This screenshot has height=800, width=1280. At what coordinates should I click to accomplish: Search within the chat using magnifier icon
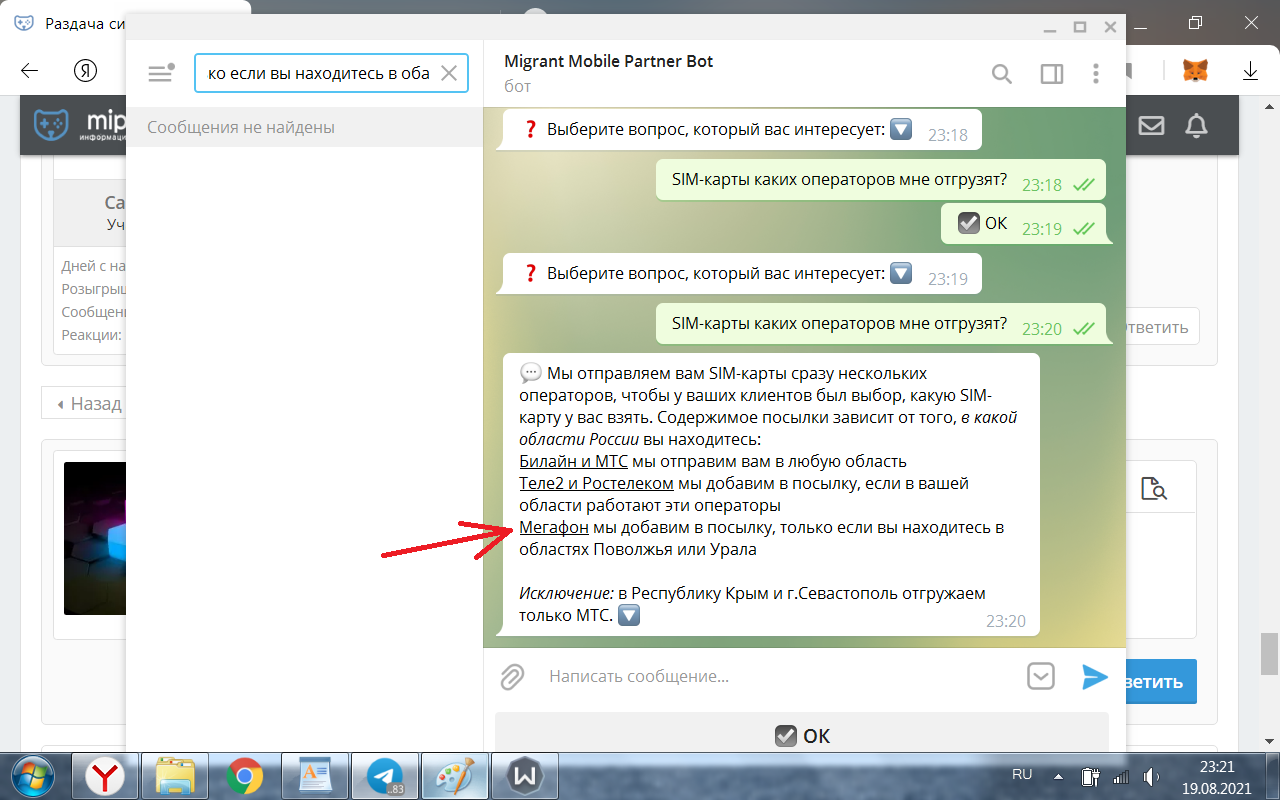coord(1001,73)
